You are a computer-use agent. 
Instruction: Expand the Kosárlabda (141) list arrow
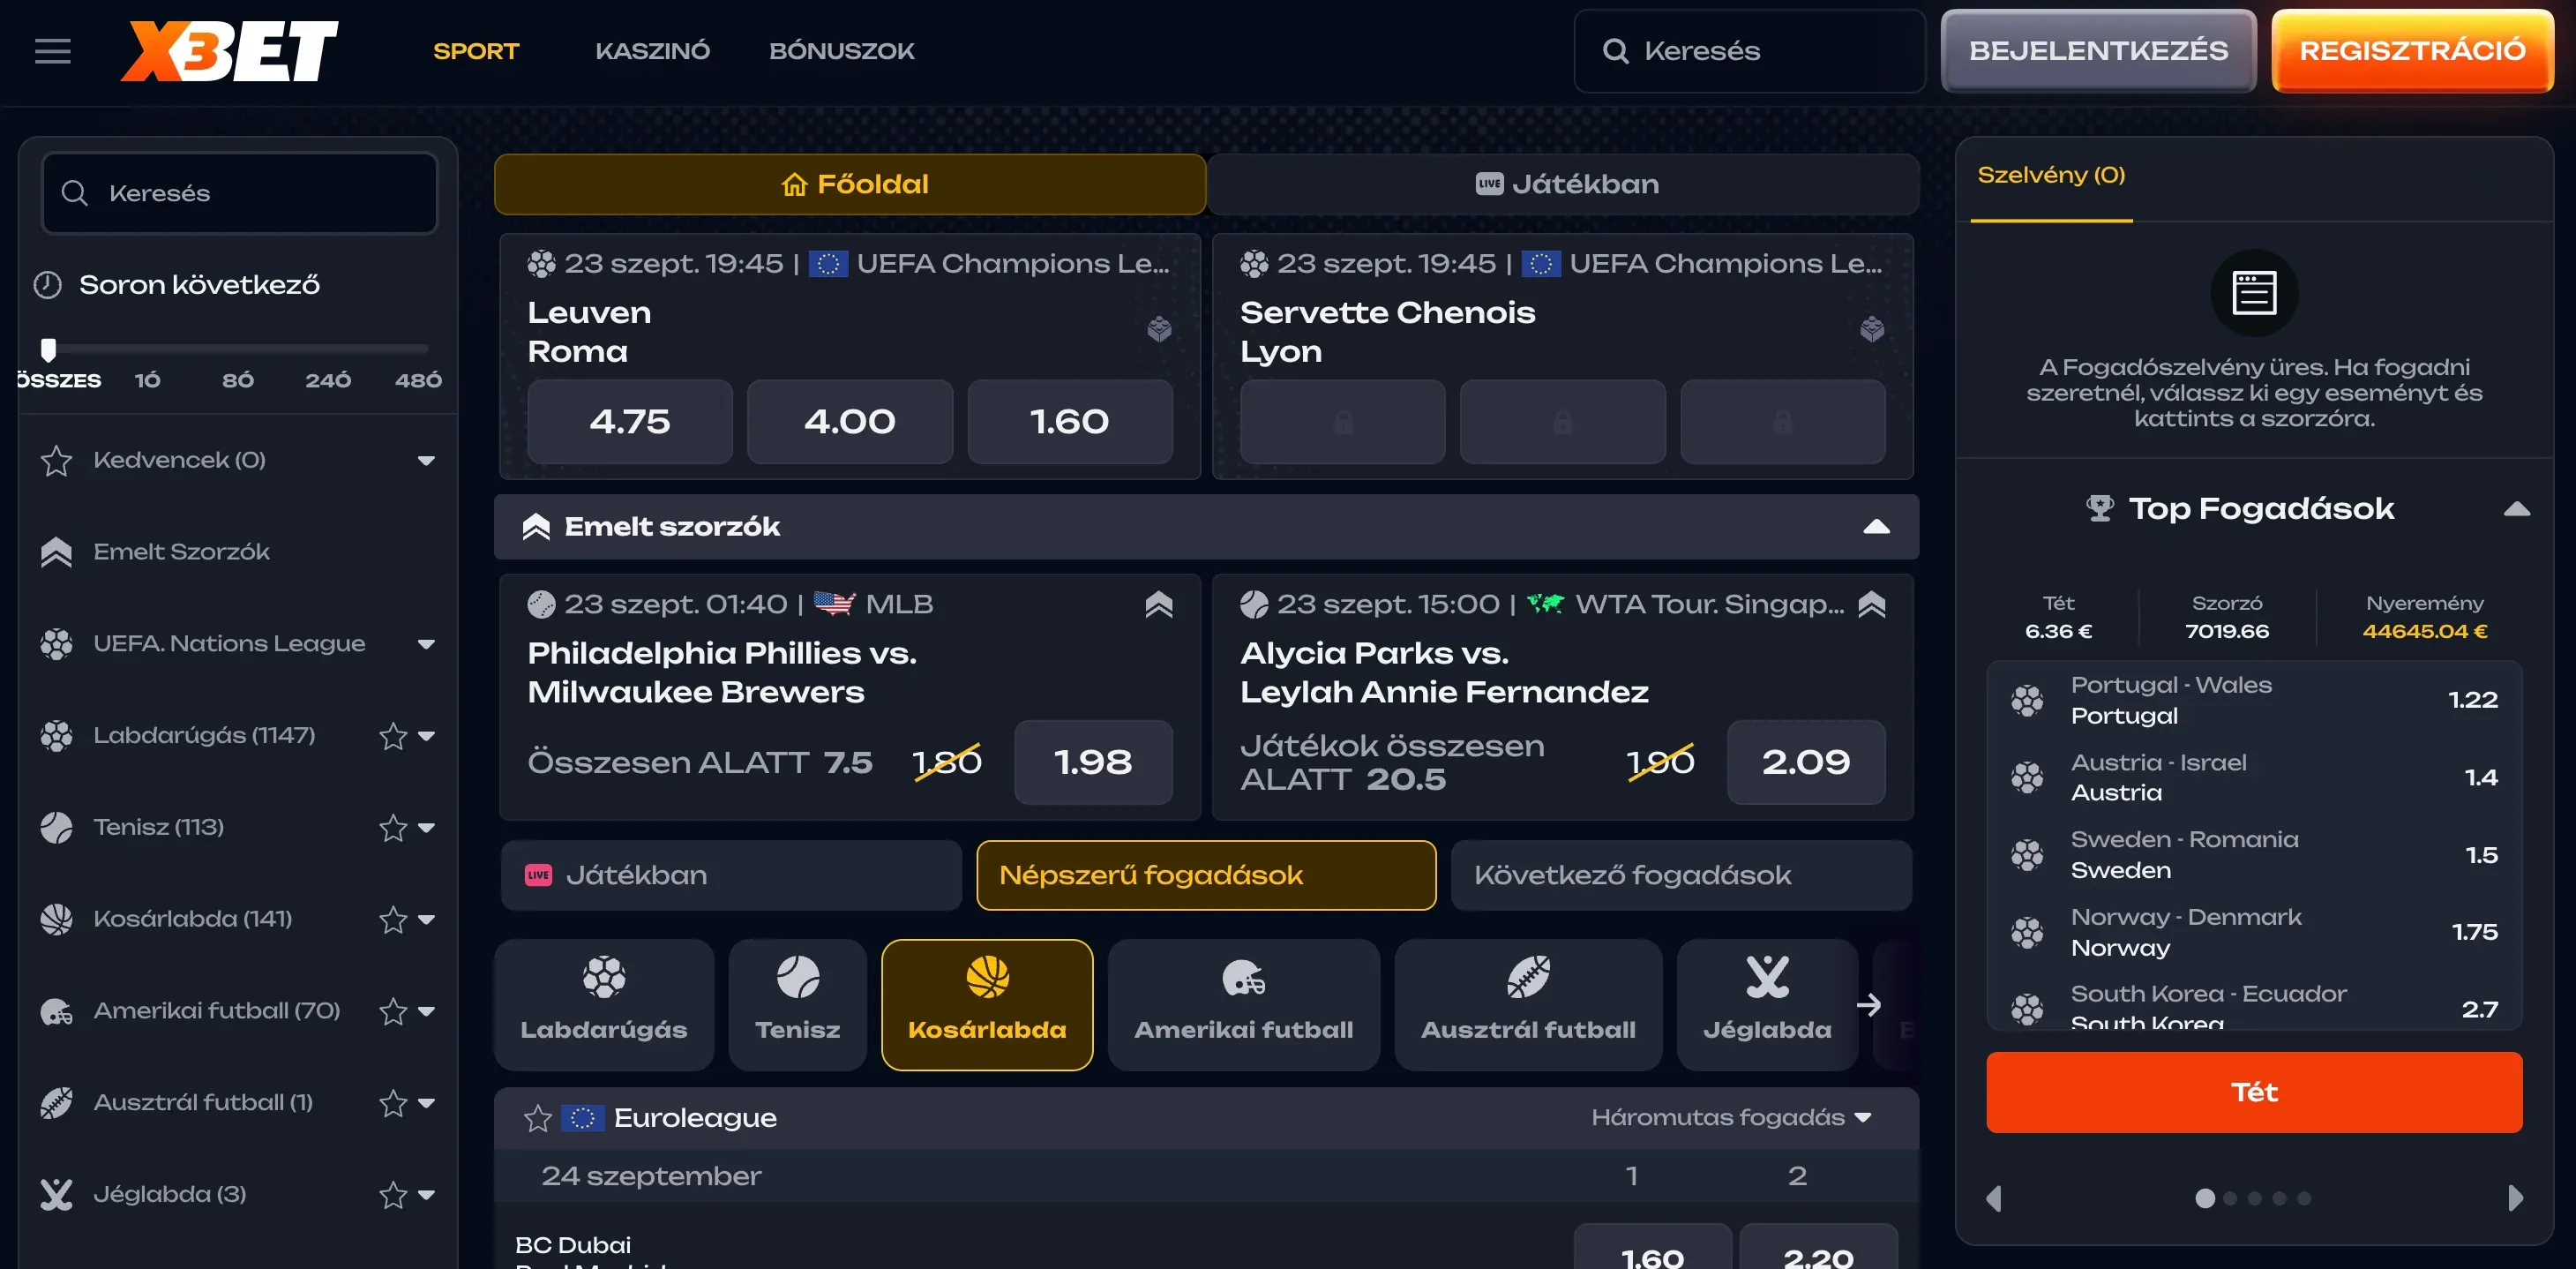tap(426, 919)
